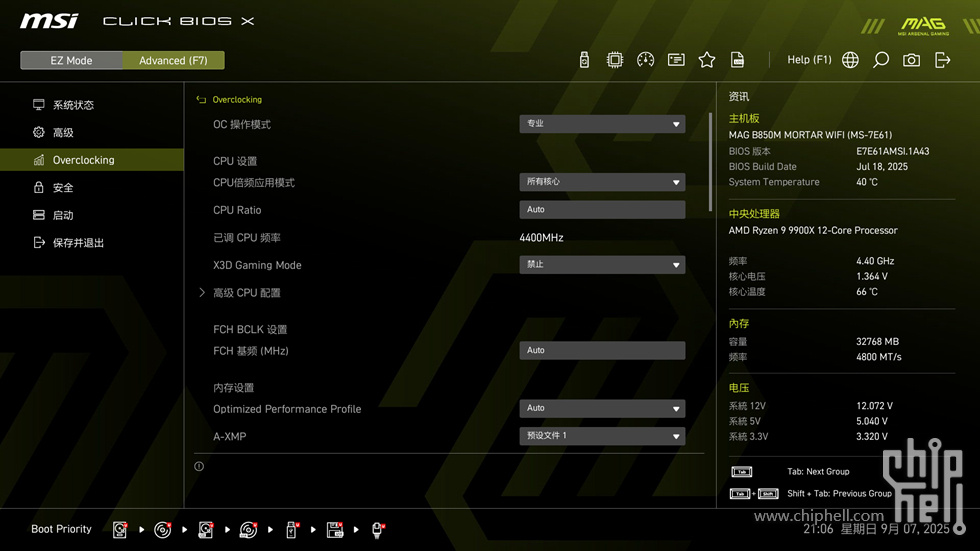Click the info circle icon below settings list
980x551 pixels.
[199, 466]
